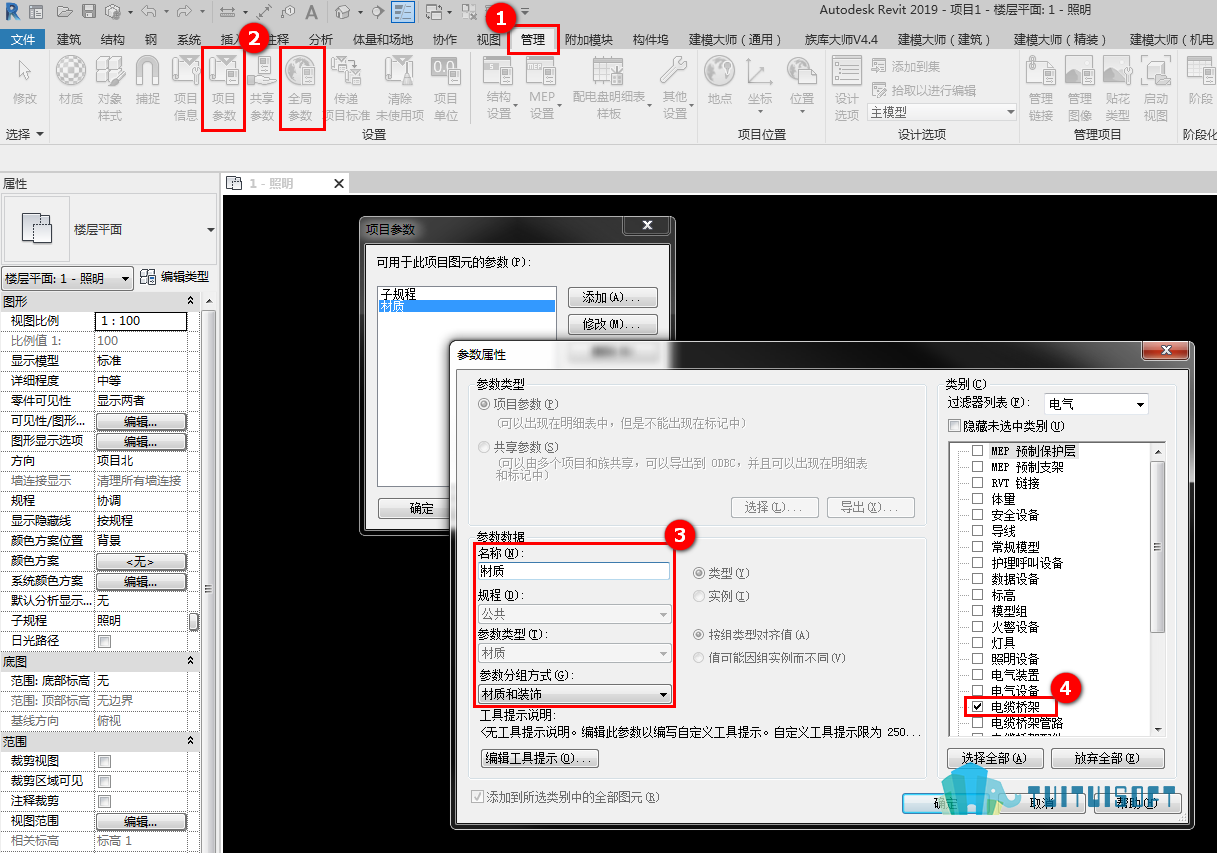Open the 过滤器列表 dropdown showing 电气

point(1096,404)
